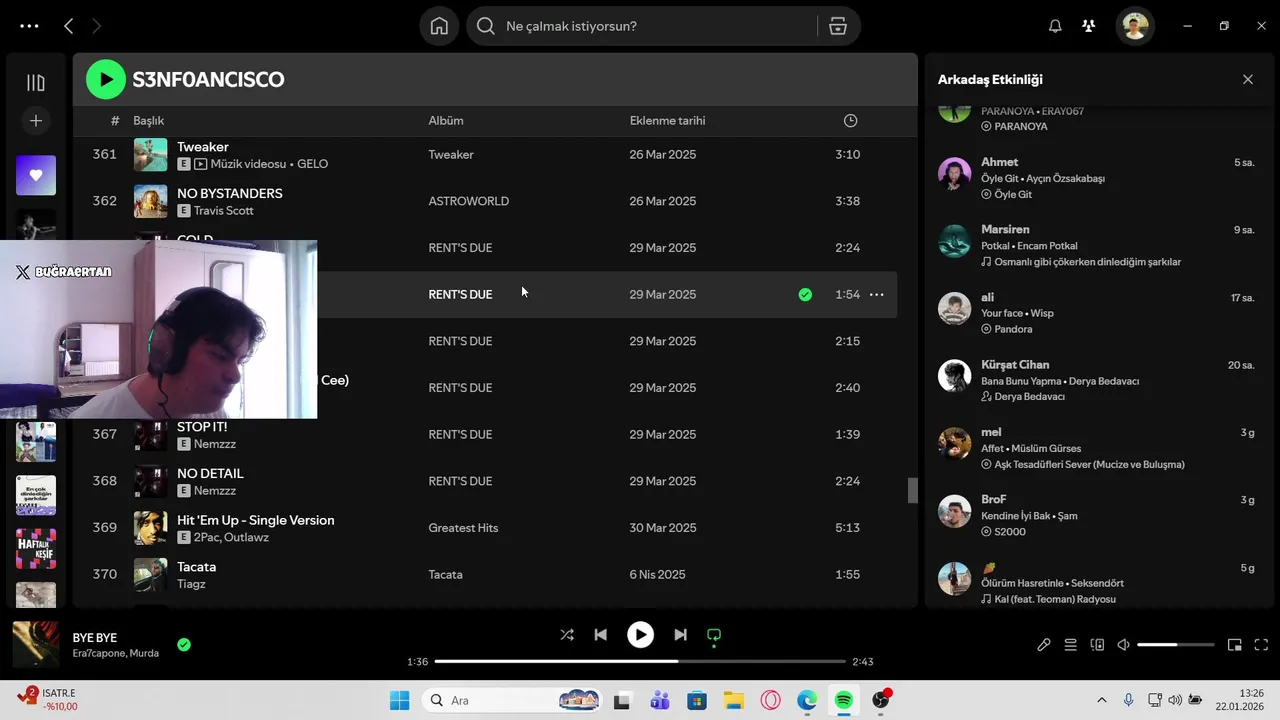Collapse the Your Library sidebar icon

(x=36, y=83)
